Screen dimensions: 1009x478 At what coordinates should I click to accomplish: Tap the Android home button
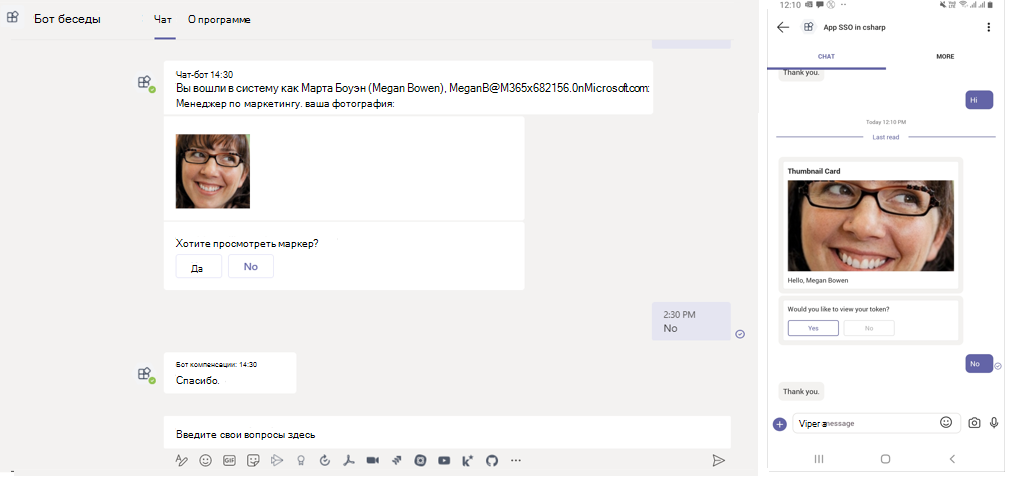[x=885, y=459]
